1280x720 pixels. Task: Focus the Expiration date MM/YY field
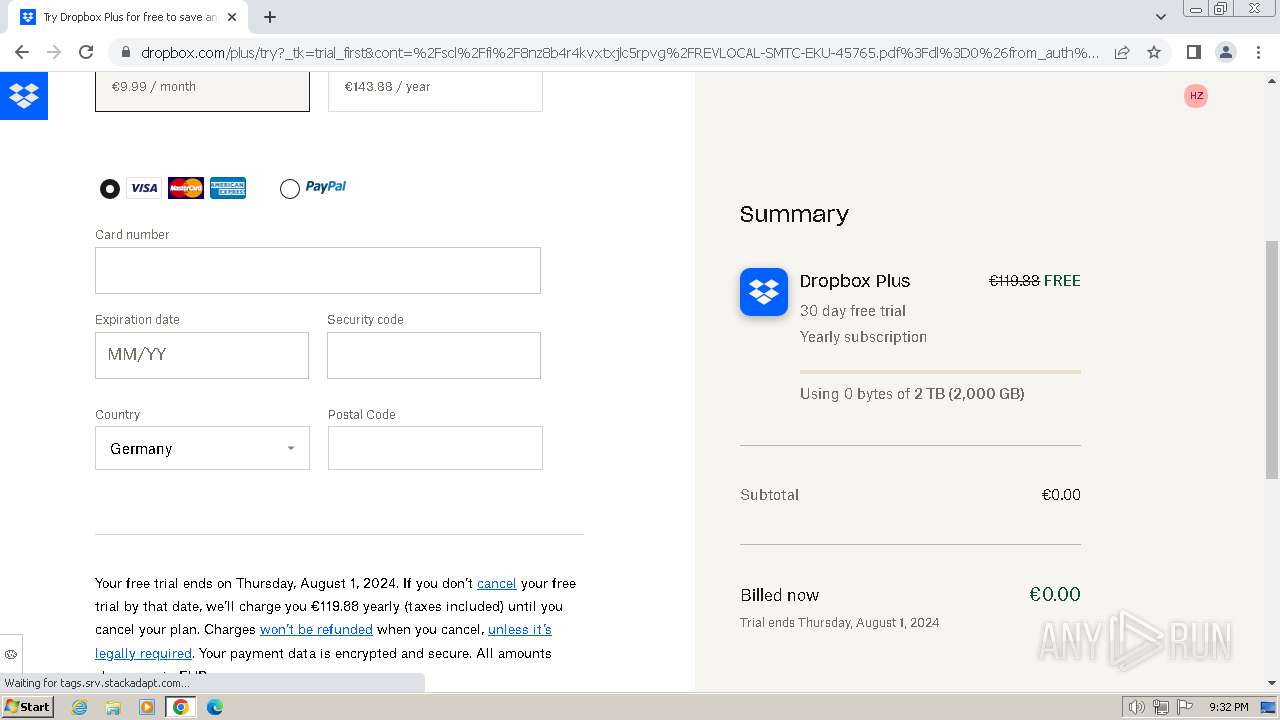coord(202,355)
